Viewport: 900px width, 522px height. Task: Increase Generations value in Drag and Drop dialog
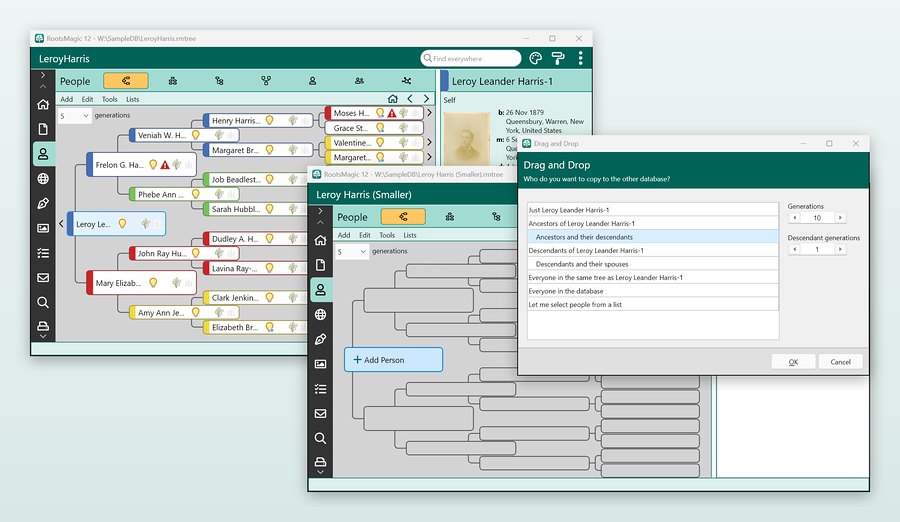(x=840, y=218)
